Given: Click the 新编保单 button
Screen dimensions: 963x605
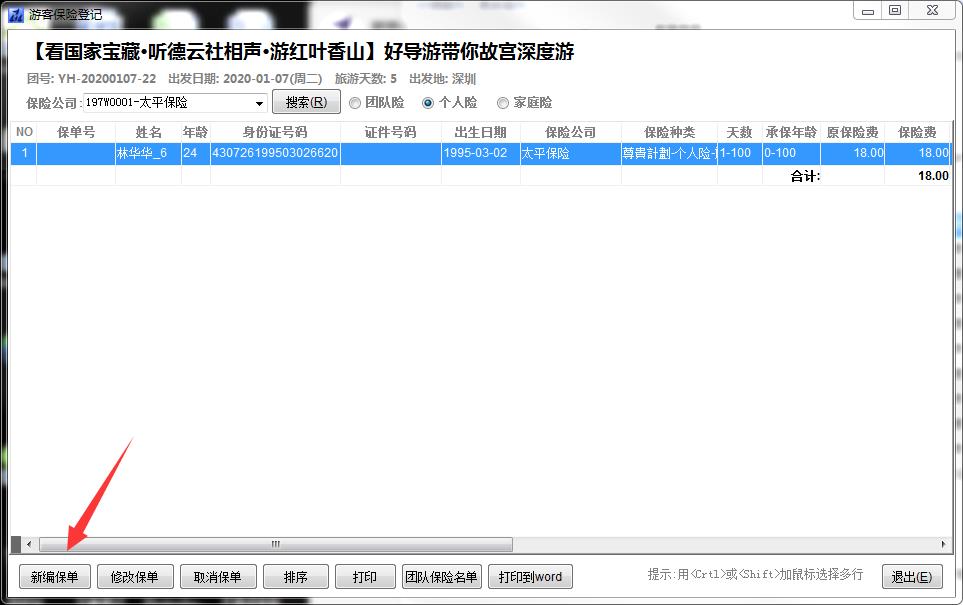Looking at the screenshot, I should 55,577.
